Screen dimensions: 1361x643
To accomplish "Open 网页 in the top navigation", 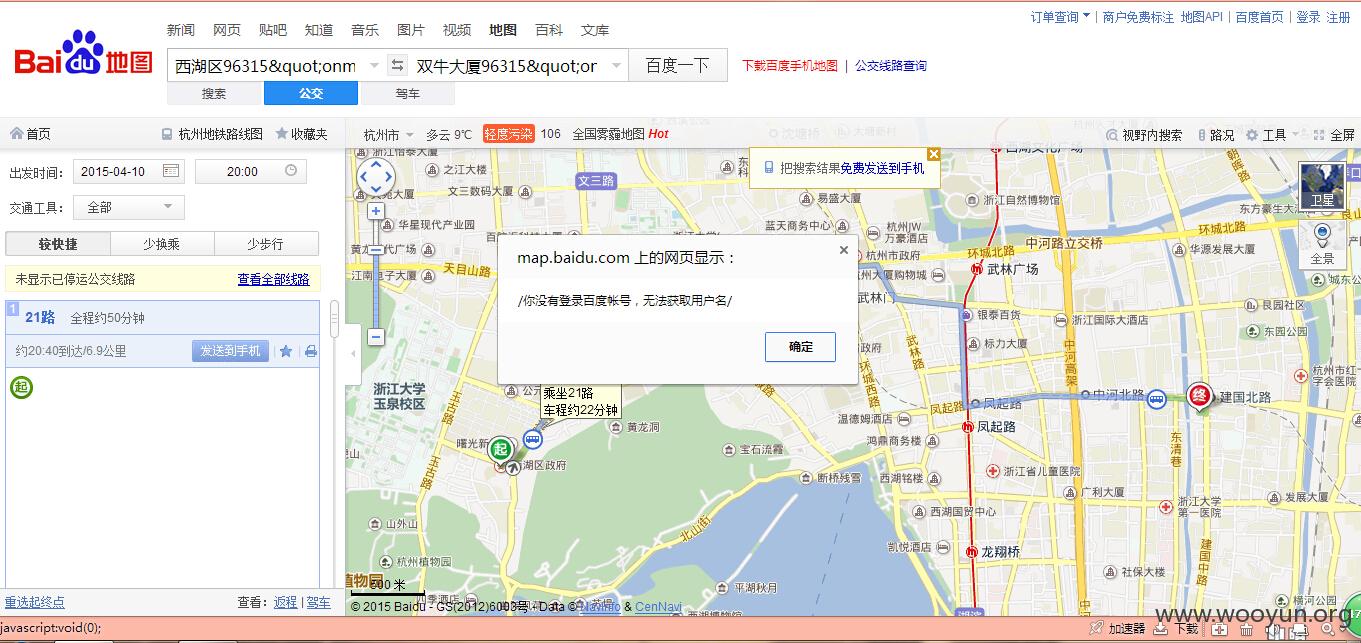I will [227, 30].
